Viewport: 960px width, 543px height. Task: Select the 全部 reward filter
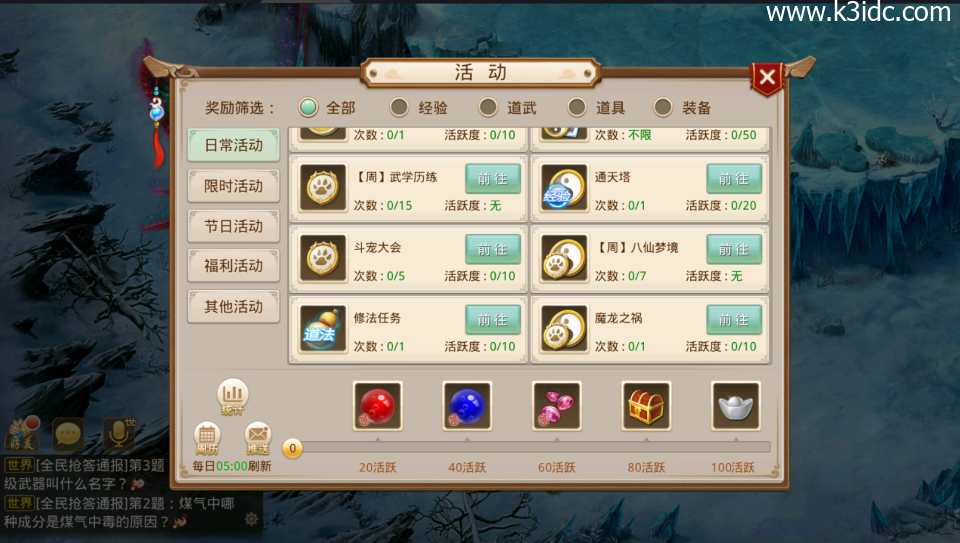pos(328,108)
